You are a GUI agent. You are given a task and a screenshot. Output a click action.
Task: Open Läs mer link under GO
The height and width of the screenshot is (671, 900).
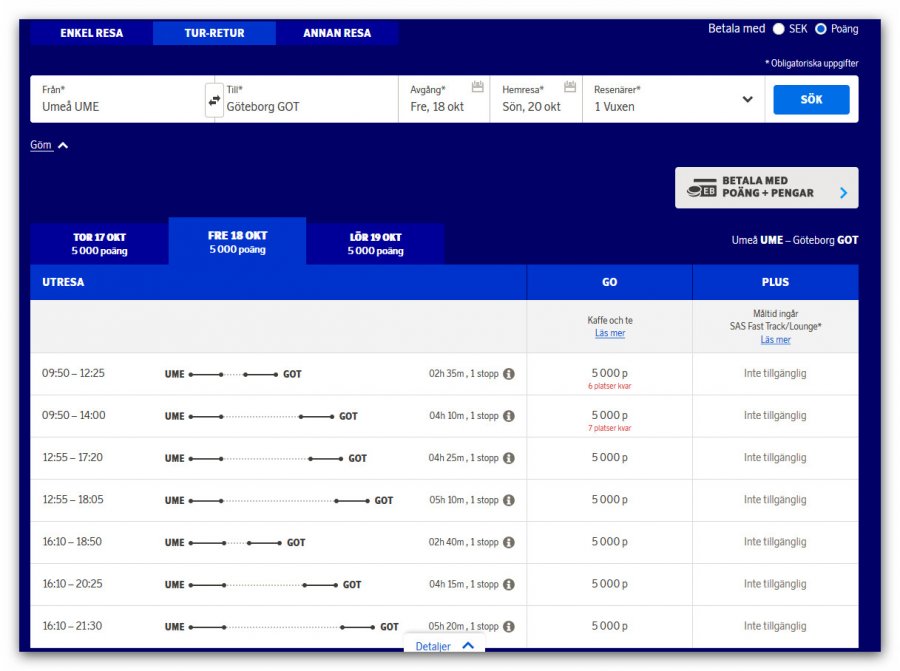point(609,333)
